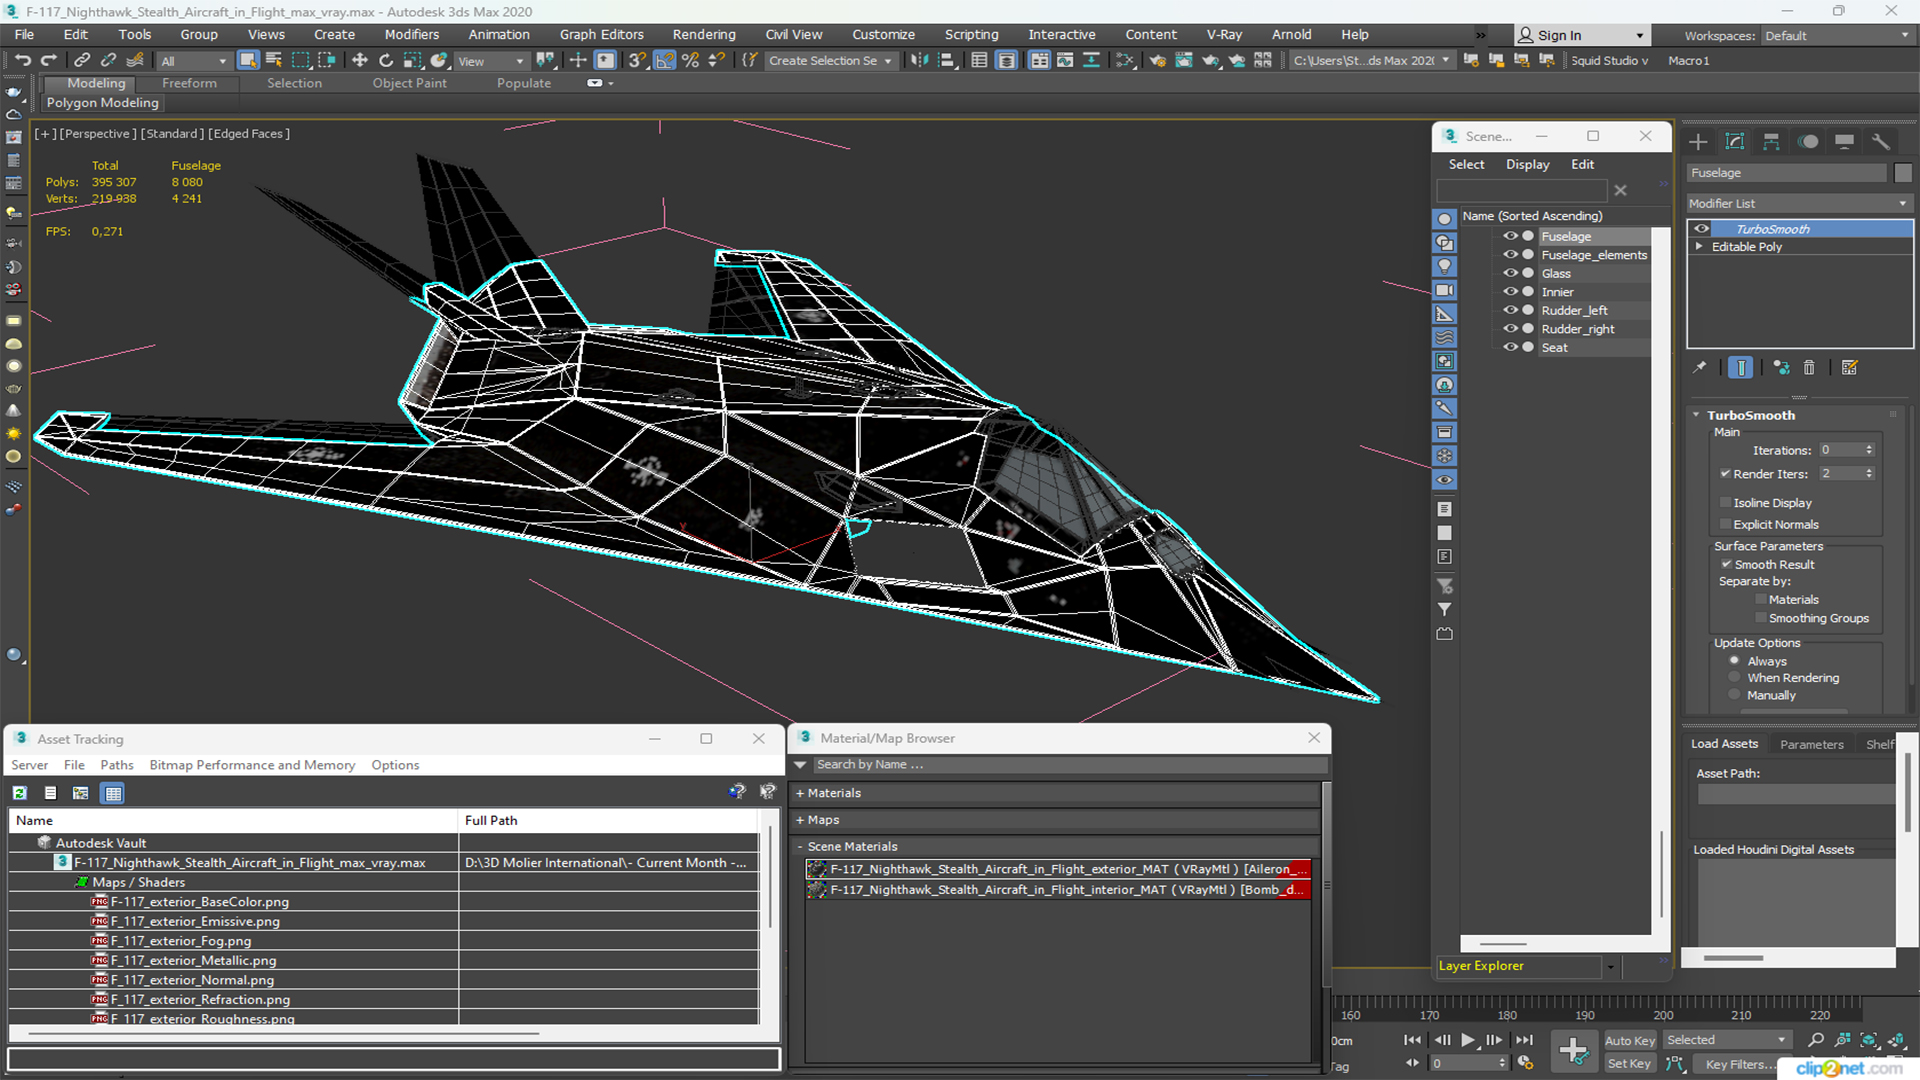Image resolution: width=1920 pixels, height=1080 pixels.
Task: Hide the Fuselage object via eye icon
Action: 1510,236
